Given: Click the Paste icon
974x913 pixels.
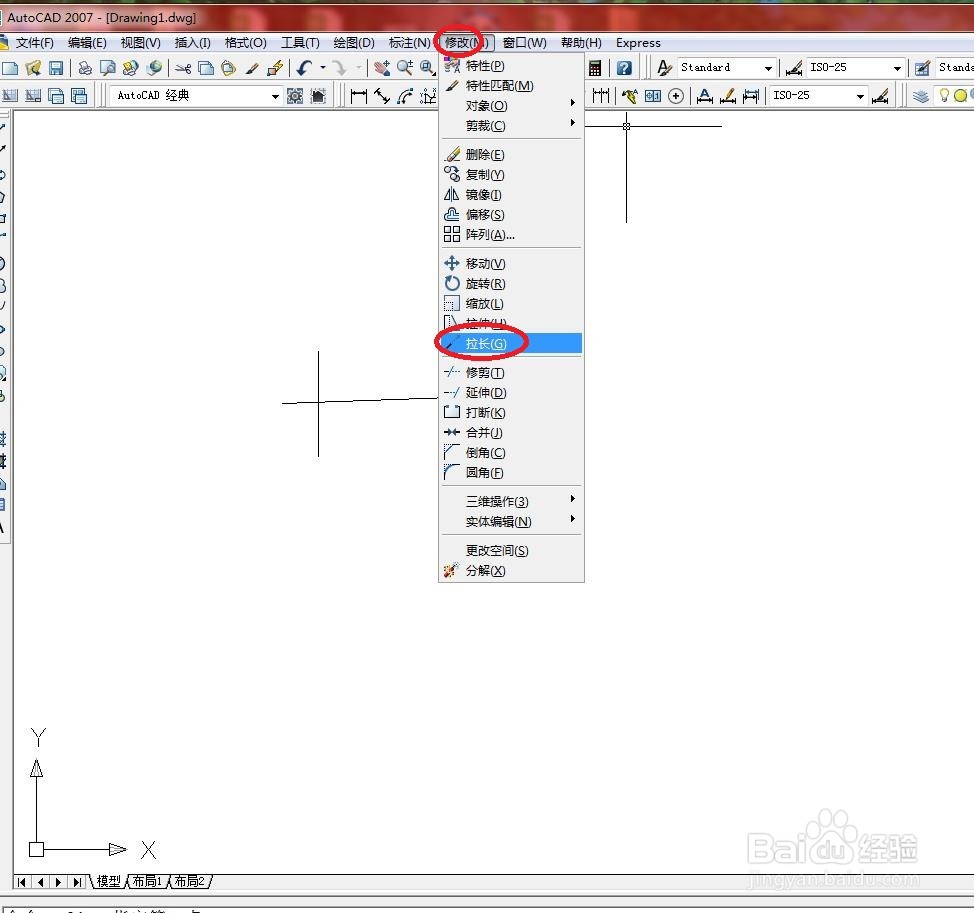Looking at the screenshot, I should [x=229, y=68].
